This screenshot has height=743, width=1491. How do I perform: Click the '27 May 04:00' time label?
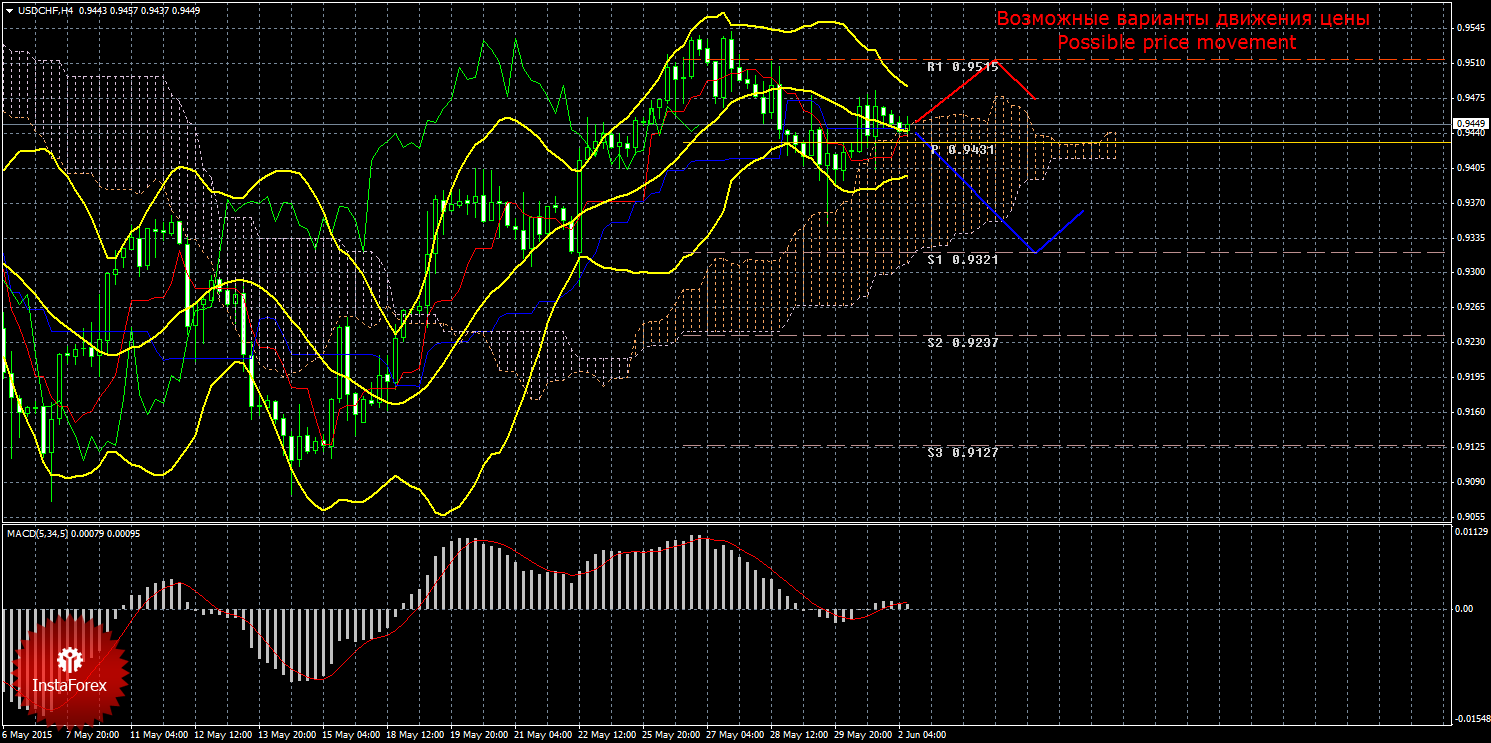(734, 734)
